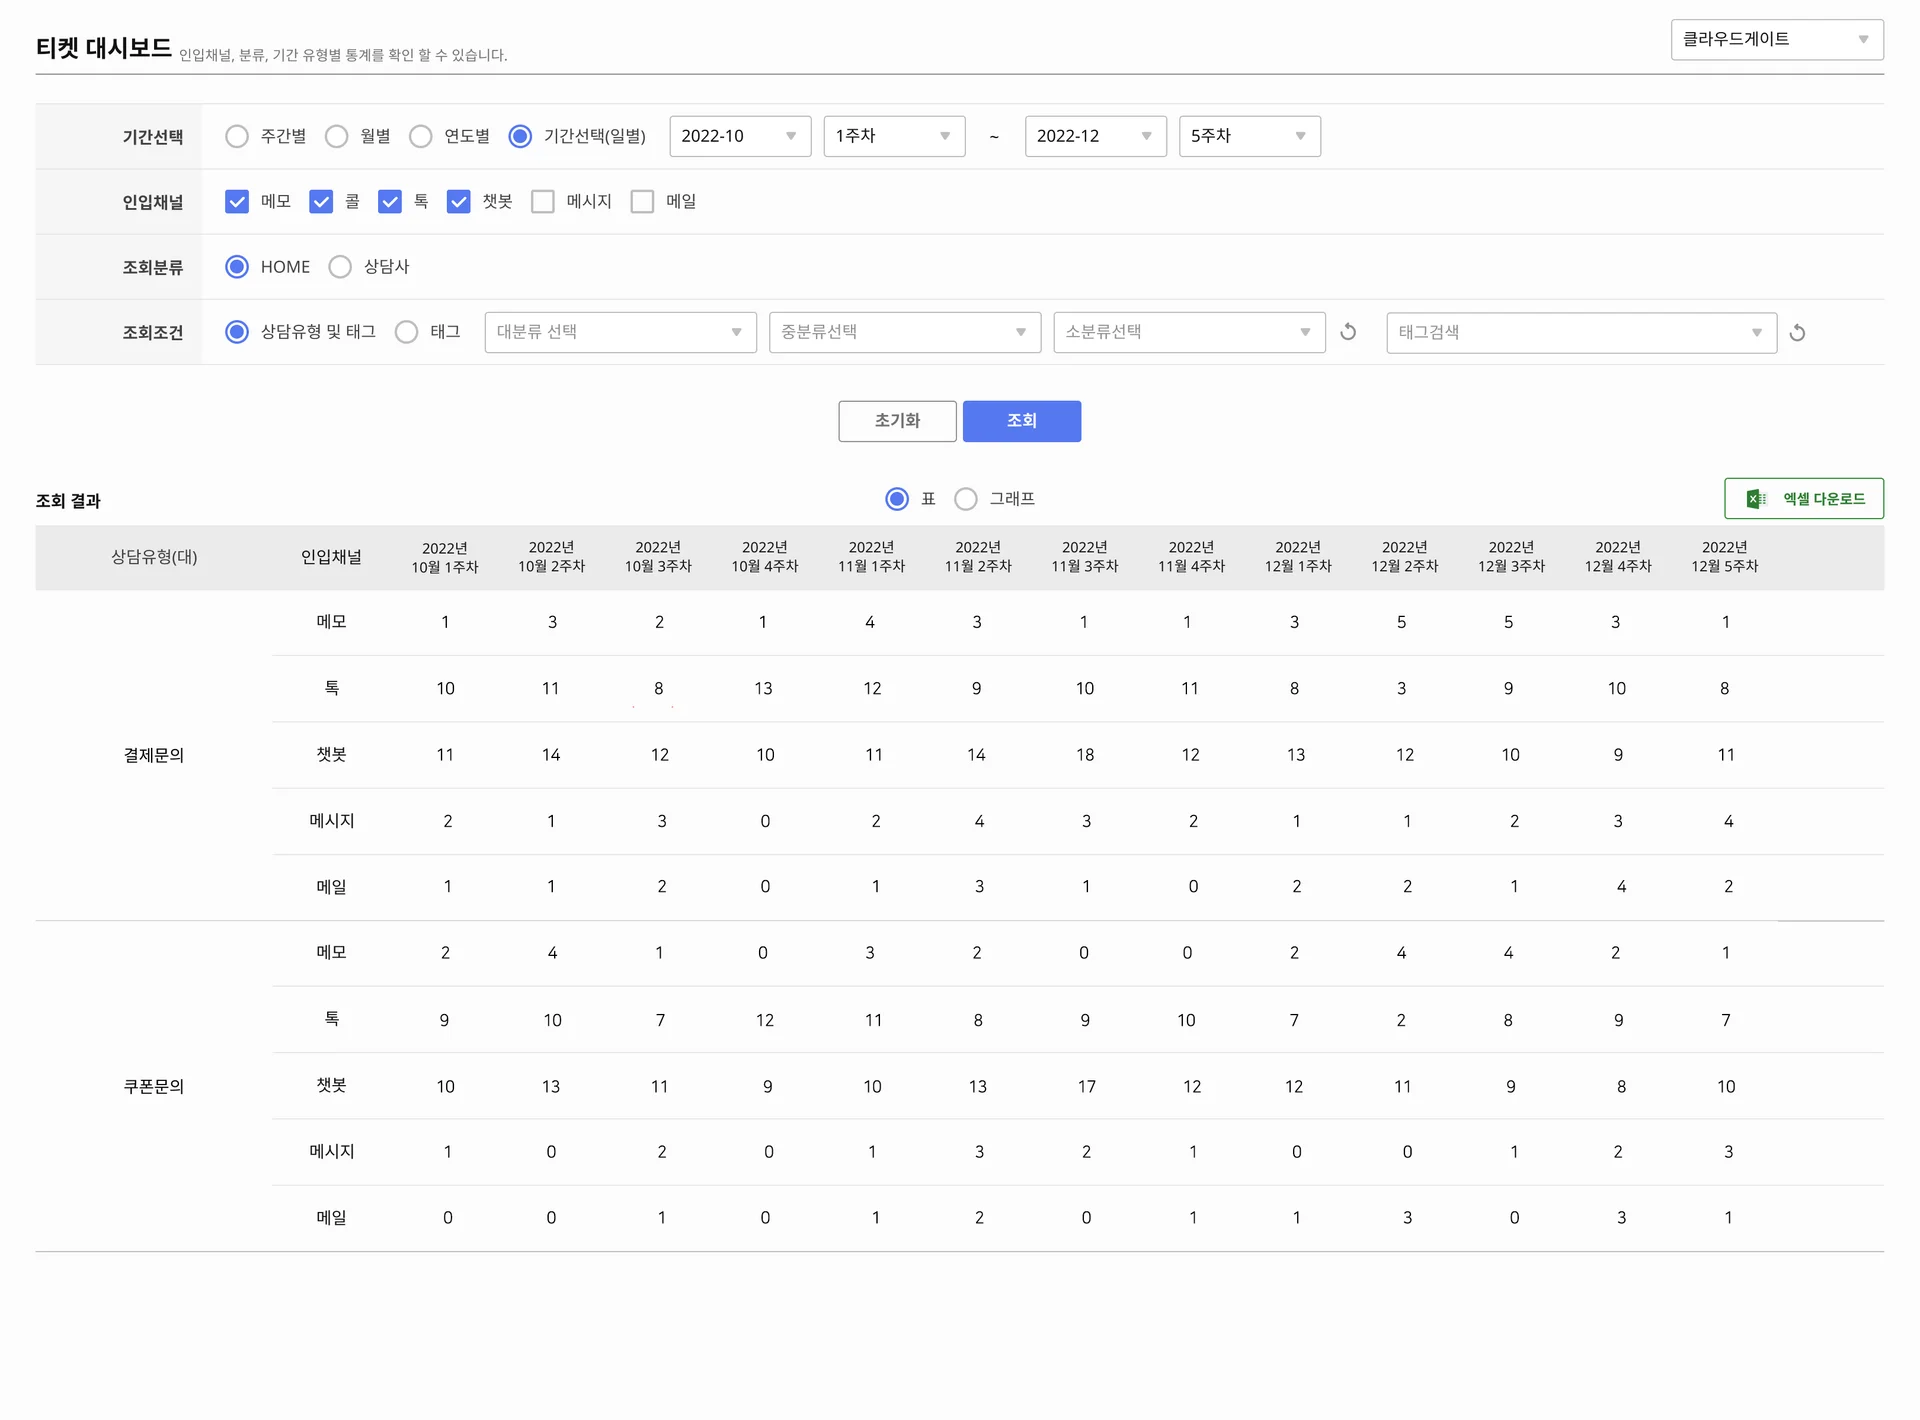Open the 2022-10 start month dropdown
Screen dimensions: 1920x1420
[739, 136]
